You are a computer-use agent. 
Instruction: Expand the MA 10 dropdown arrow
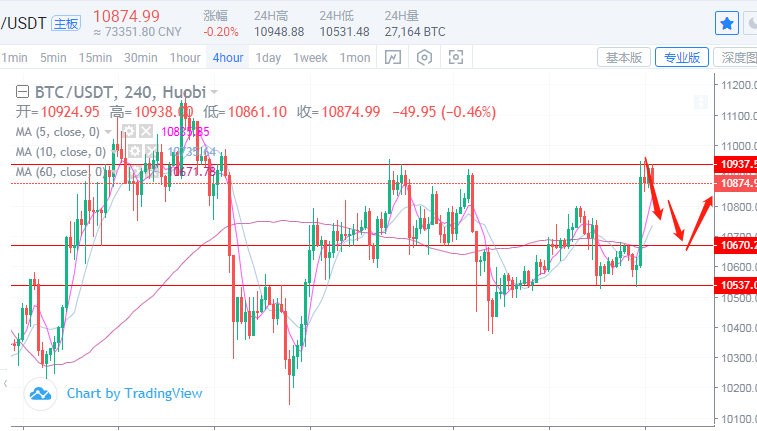115,152
